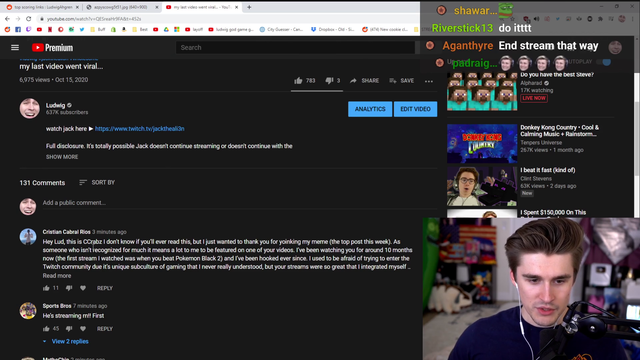Image resolution: width=640 pixels, height=360 pixels.
Task: Click the SHARE arrow button
Action: [x=364, y=81]
